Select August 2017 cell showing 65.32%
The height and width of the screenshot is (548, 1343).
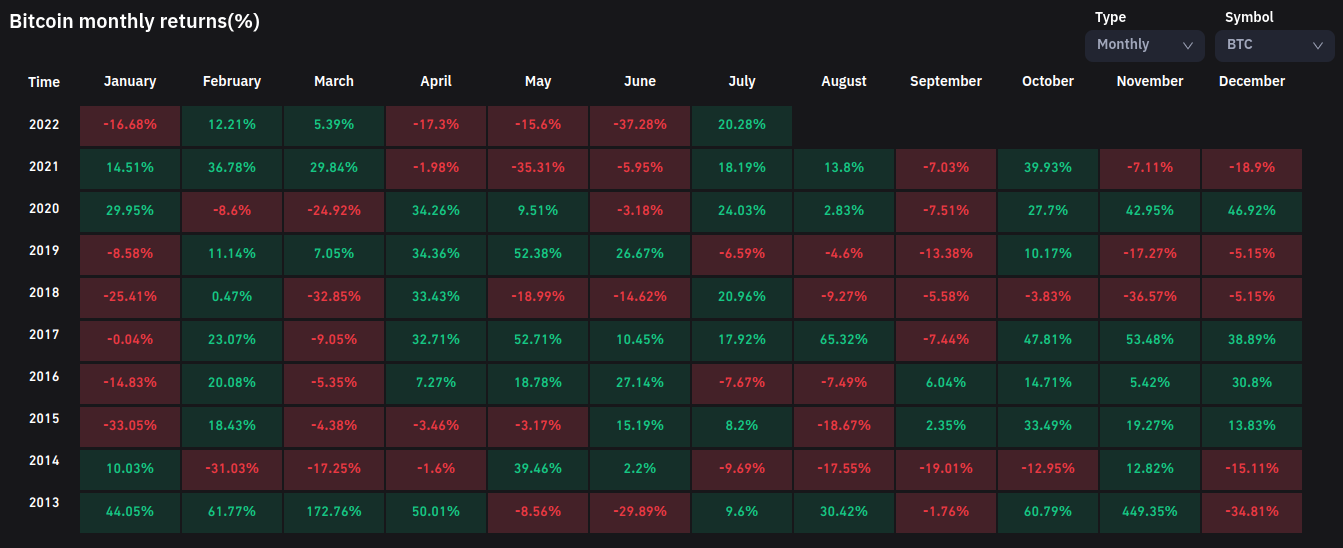coord(844,339)
